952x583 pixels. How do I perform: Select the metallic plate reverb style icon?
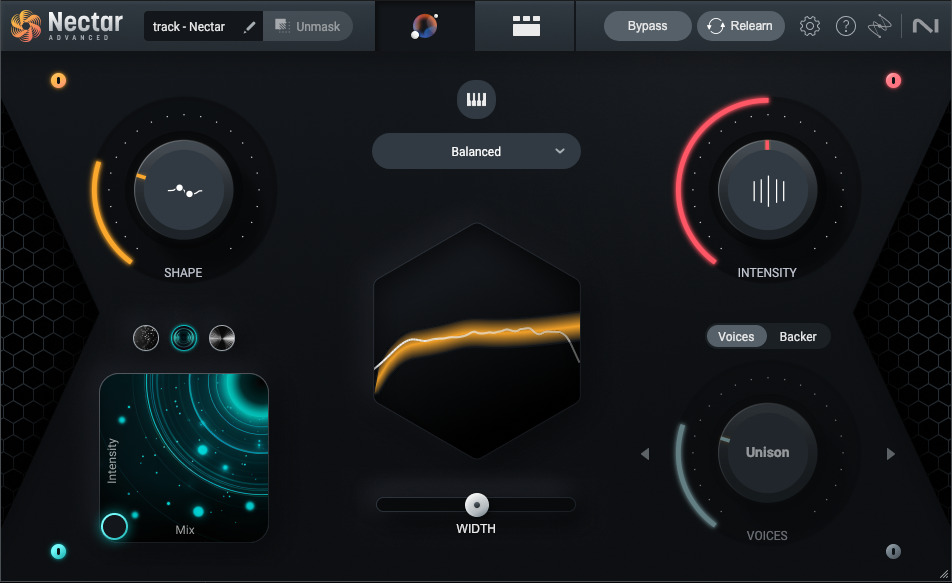tap(222, 338)
